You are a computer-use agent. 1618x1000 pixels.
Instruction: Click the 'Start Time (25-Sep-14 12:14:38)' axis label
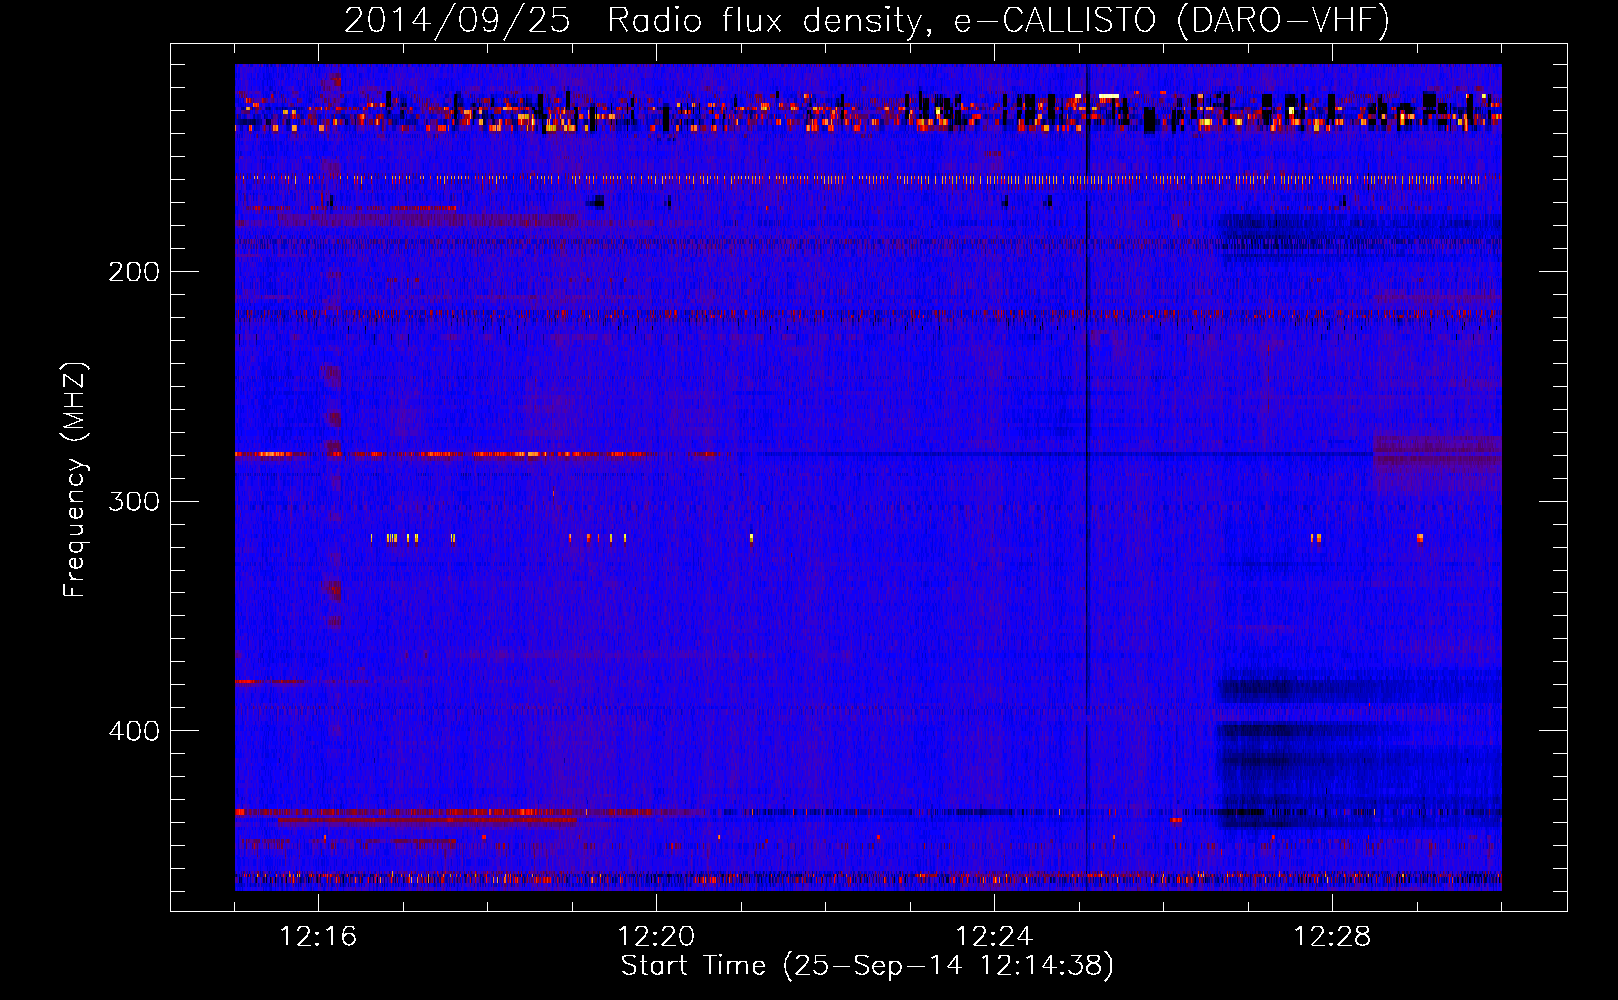[x=867, y=966]
